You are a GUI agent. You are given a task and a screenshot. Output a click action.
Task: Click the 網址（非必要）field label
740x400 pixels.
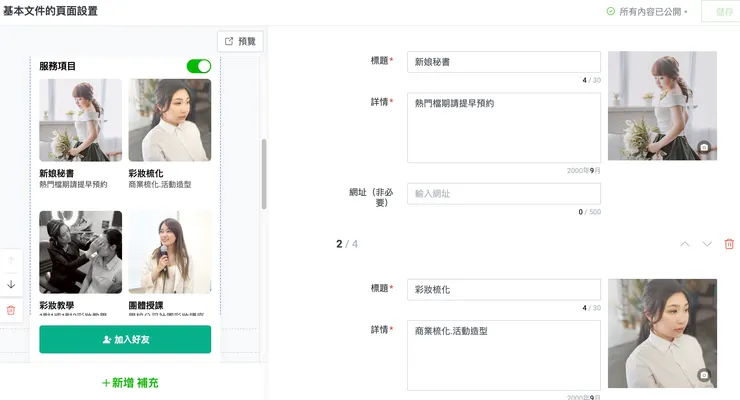371,197
